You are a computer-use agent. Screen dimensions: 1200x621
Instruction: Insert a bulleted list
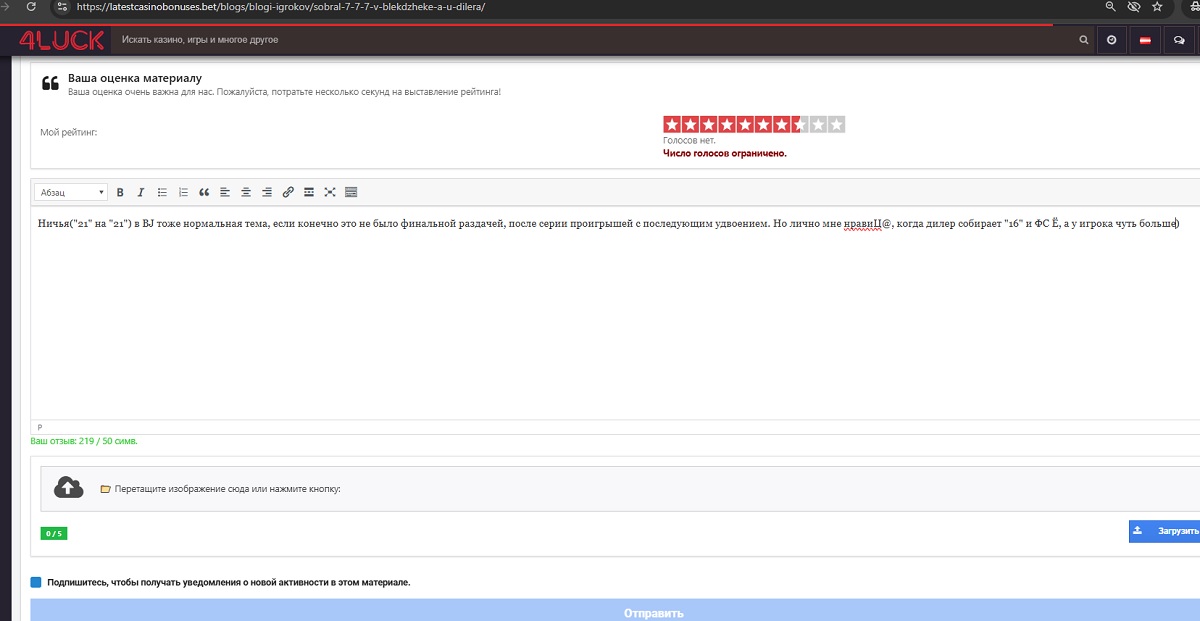[162, 192]
